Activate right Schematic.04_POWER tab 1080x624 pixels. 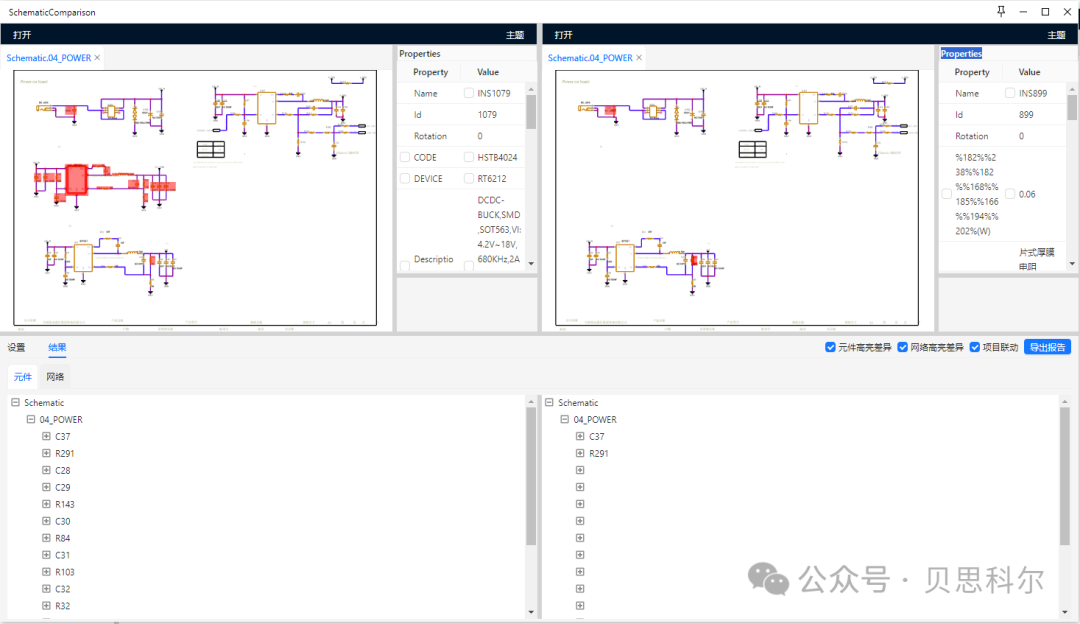pyautogui.click(x=590, y=58)
